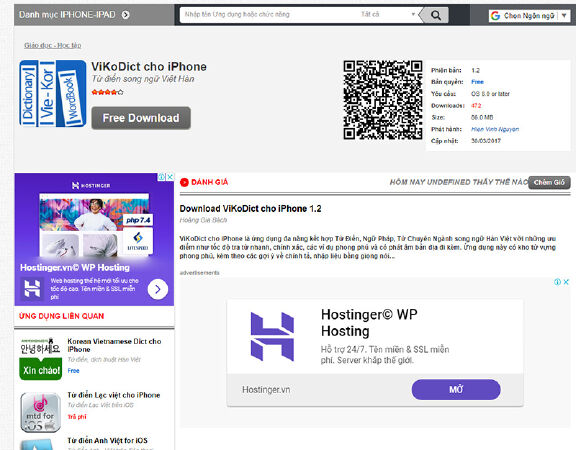The width and height of the screenshot is (576, 450).
Task: Click the Free Download button
Action: coord(141,118)
